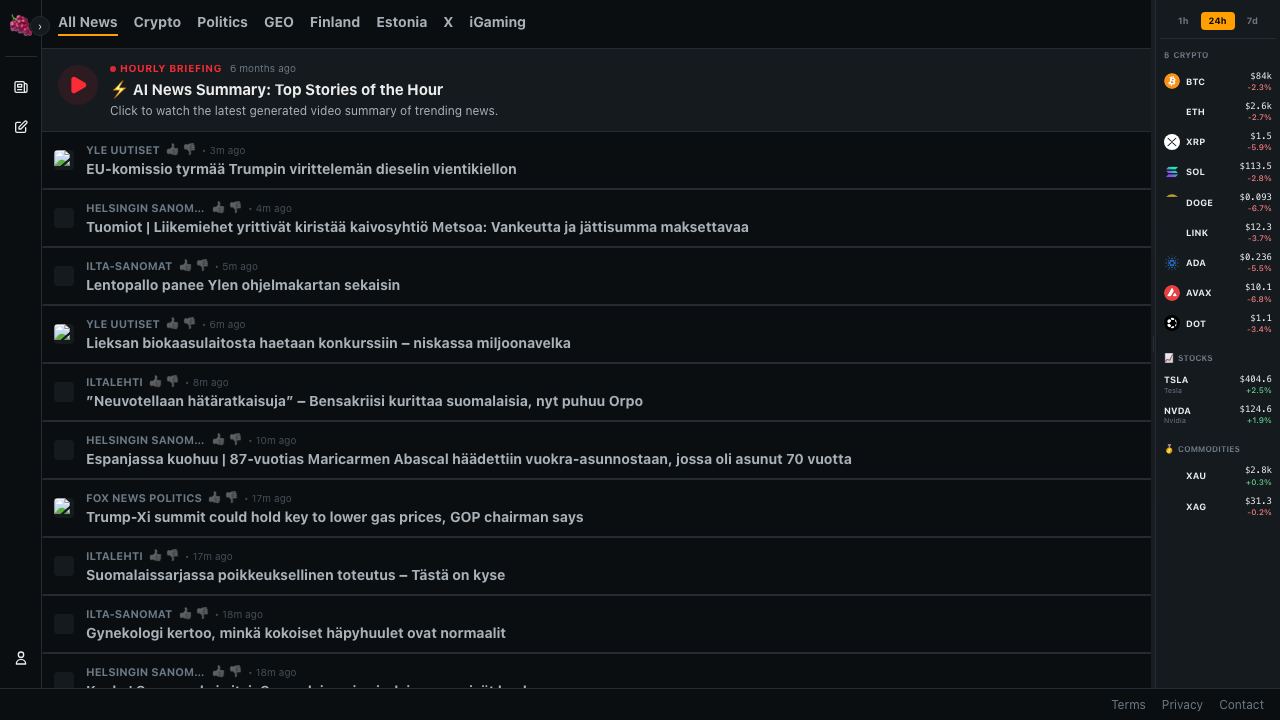
Task: Thumbs up the EU-komissio diesel story
Action: [x=173, y=150]
